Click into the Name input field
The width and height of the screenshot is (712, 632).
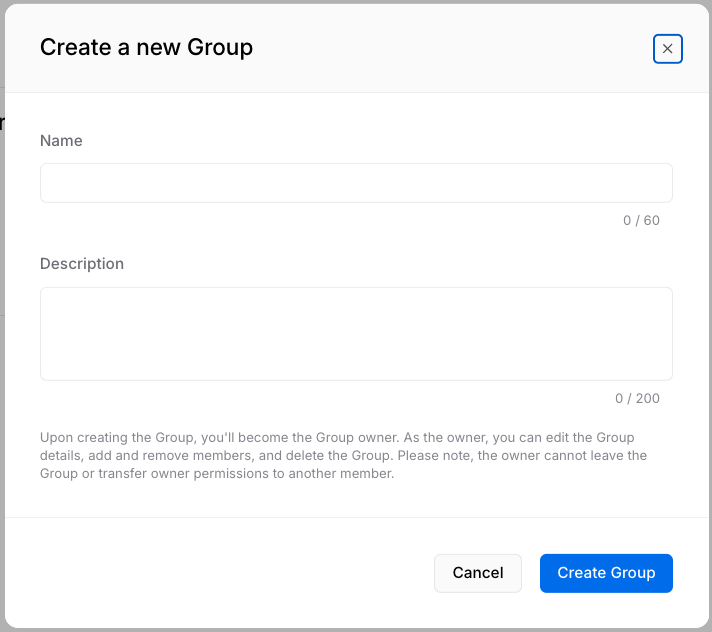click(356, 183)
